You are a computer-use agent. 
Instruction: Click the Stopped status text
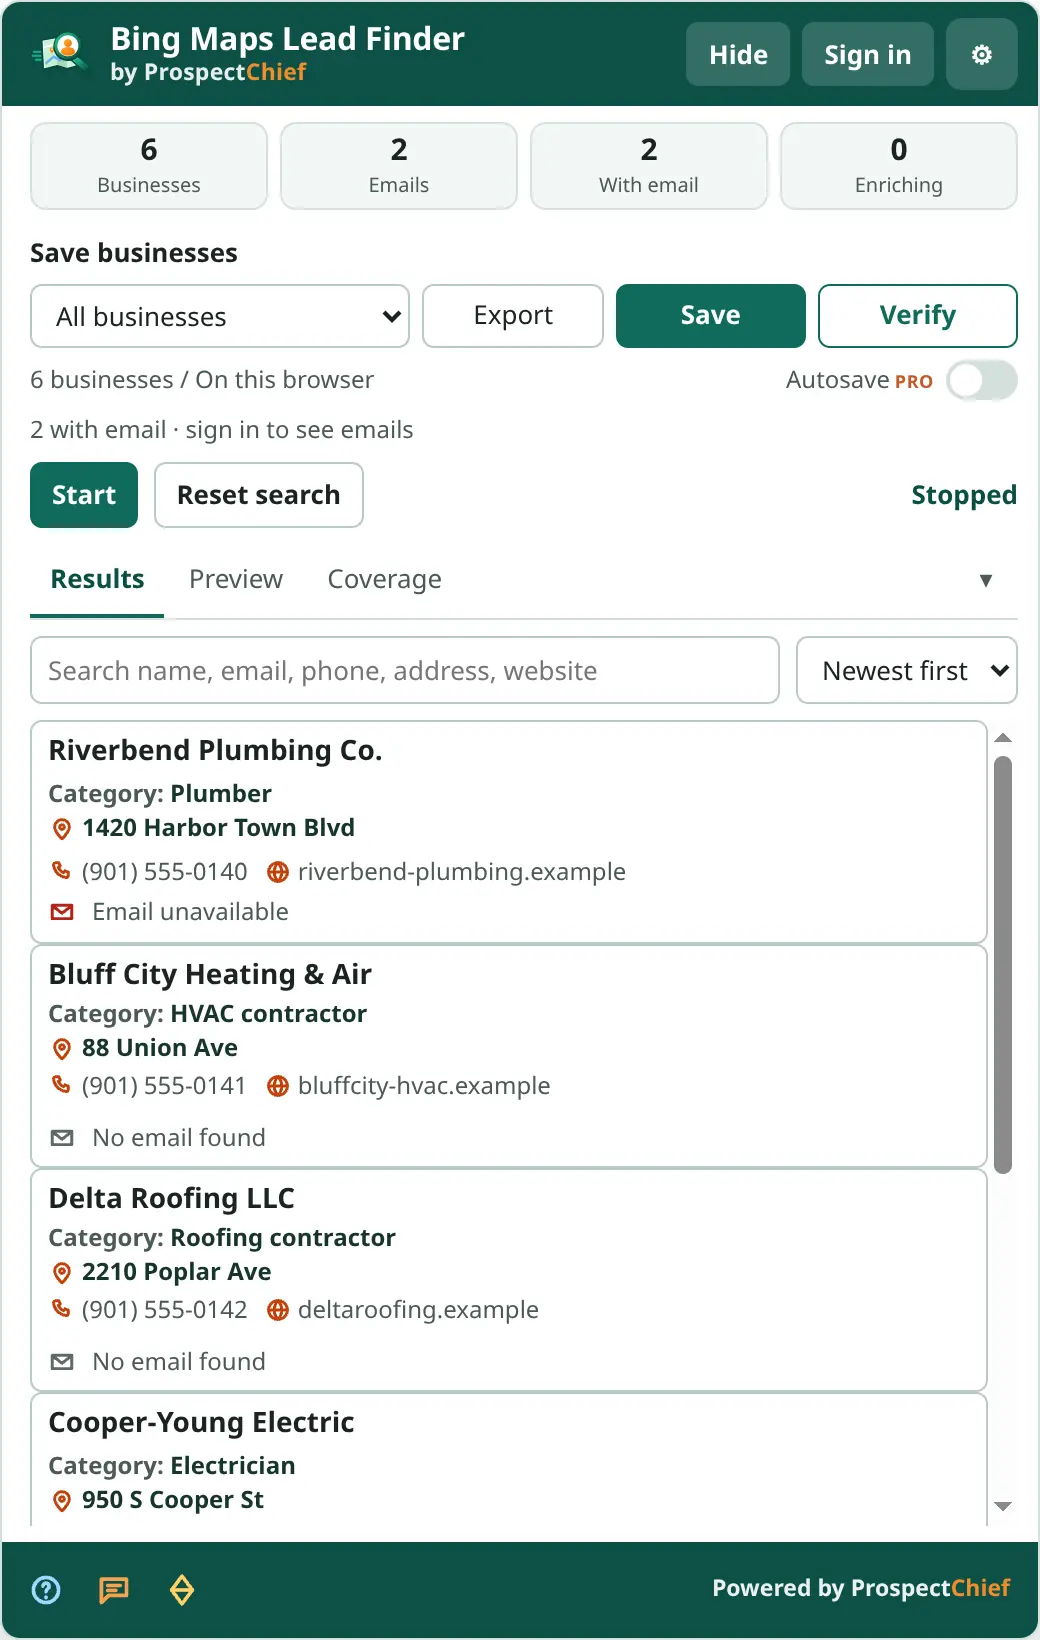pos(964,495)
